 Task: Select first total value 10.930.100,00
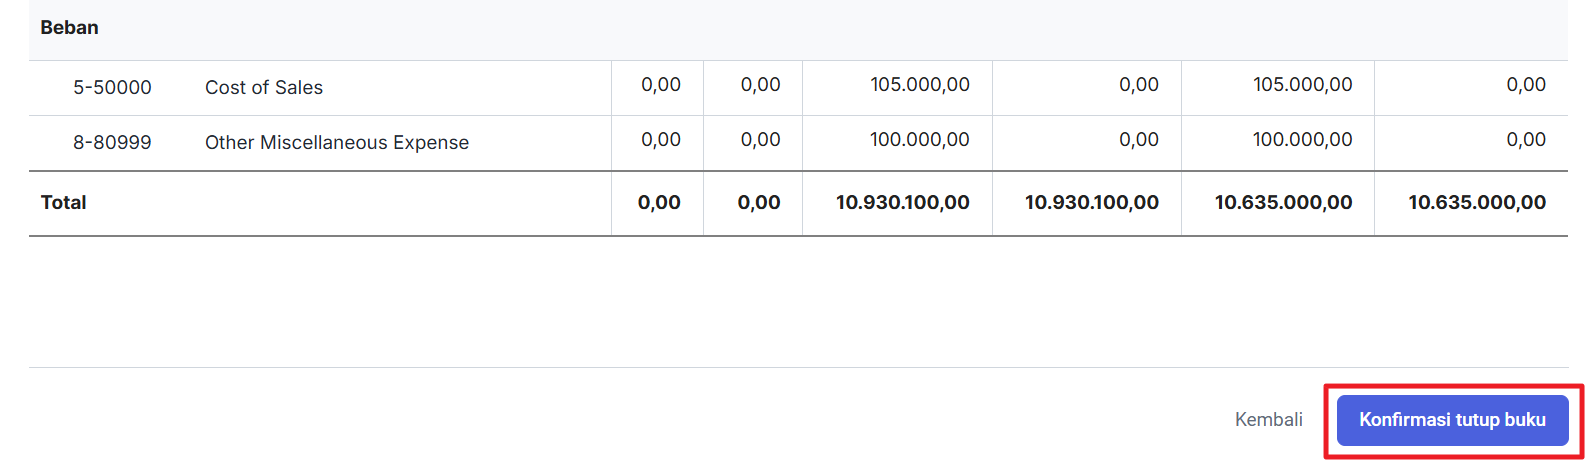pos(903,202)
